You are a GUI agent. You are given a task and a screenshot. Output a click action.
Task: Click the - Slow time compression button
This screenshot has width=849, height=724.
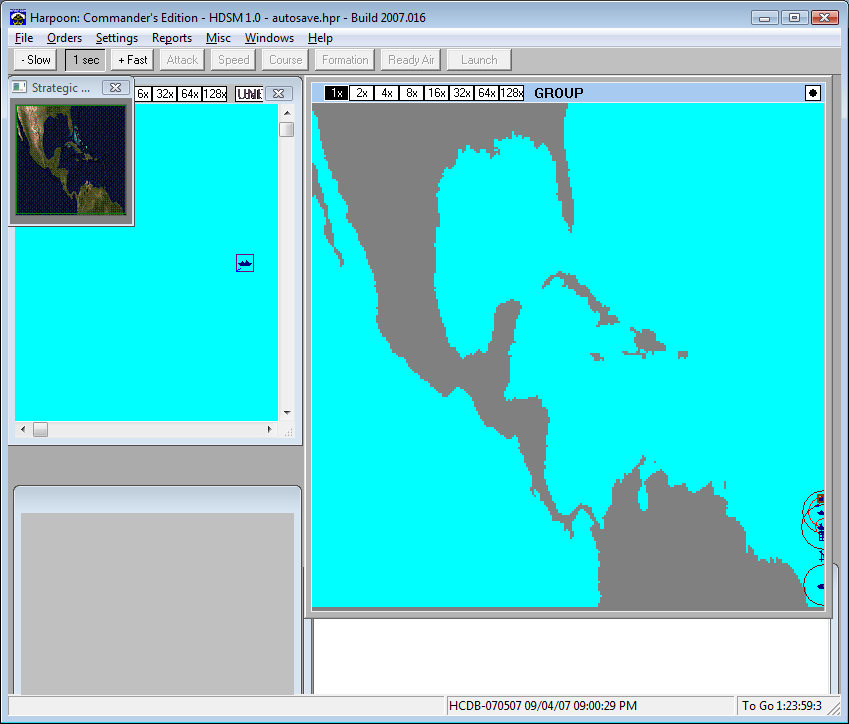[35, 60]
